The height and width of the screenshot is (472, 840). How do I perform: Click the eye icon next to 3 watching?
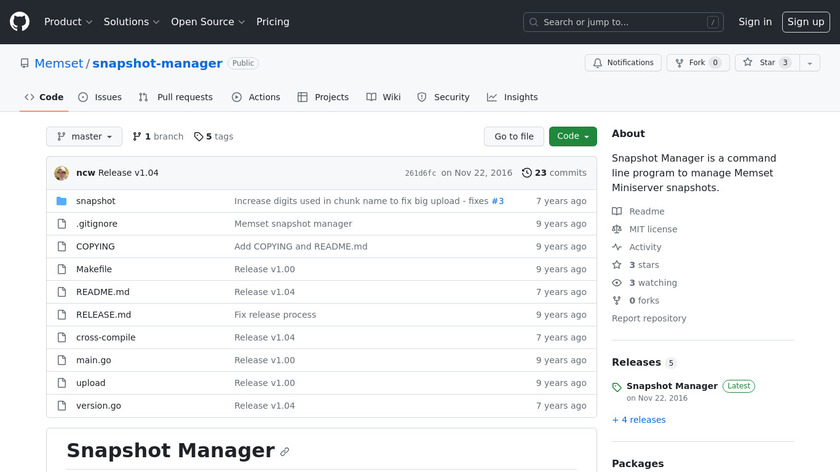617,282
